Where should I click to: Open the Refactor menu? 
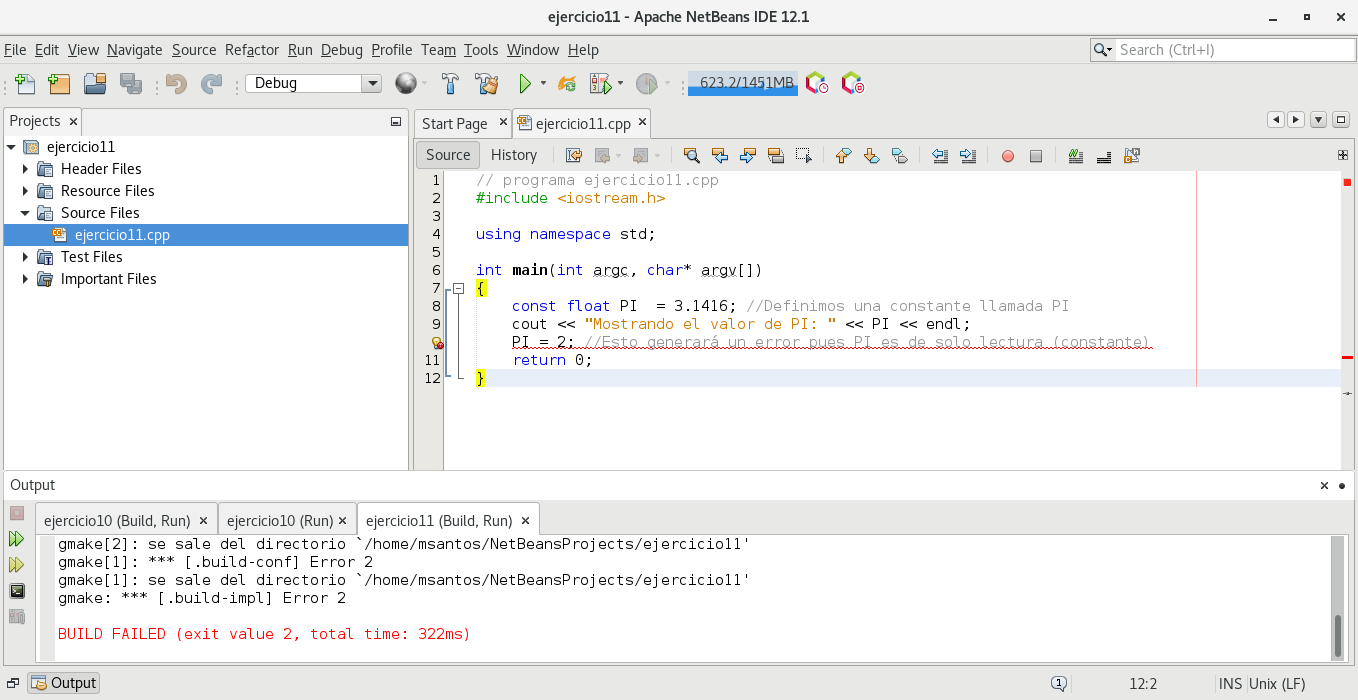252,50
